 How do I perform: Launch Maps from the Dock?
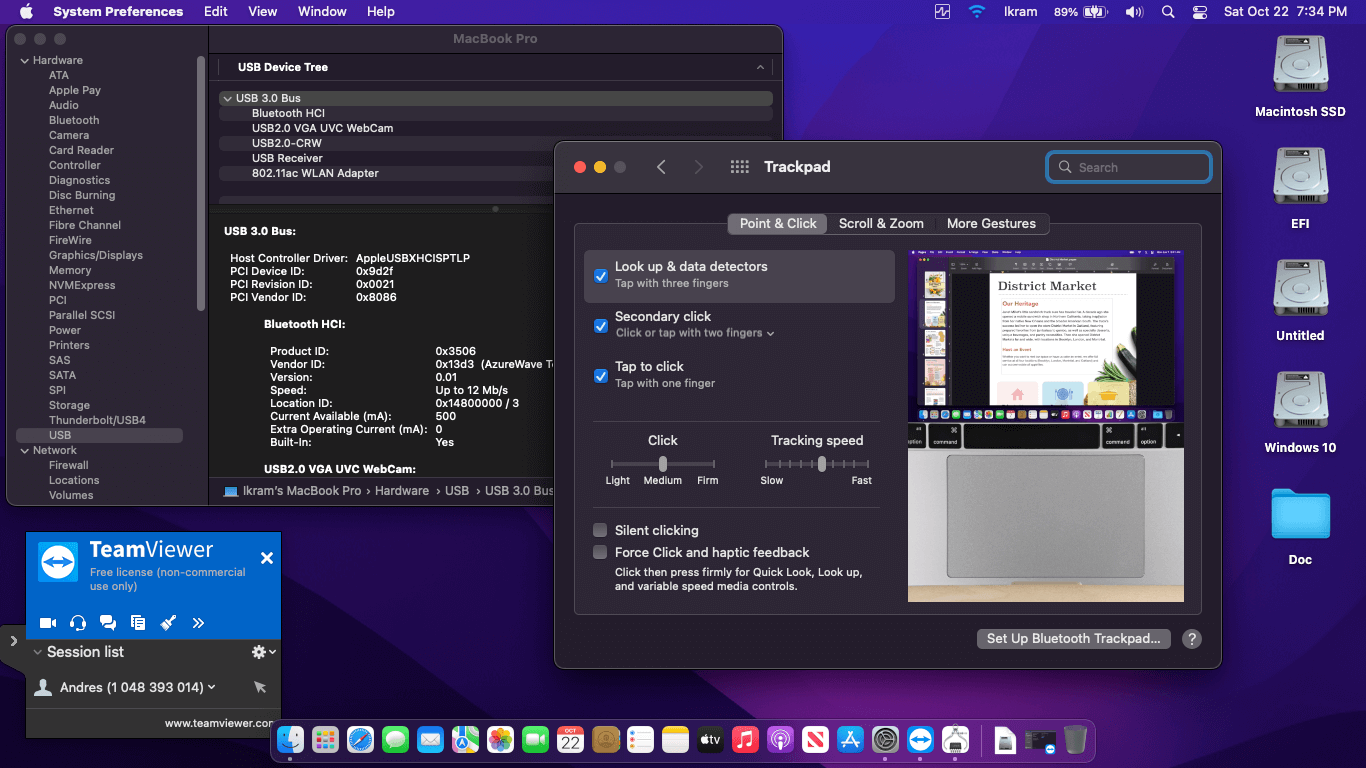click(x=465, y=740)
